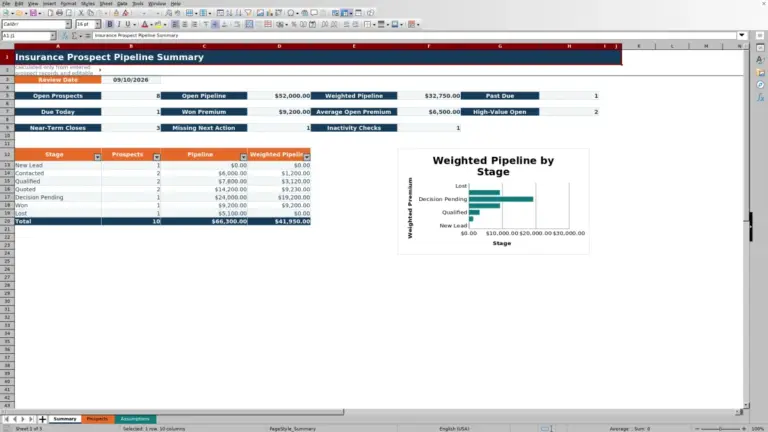
Task: Go to the last sheet navigation arrow
Action: (x=31, y=419)
